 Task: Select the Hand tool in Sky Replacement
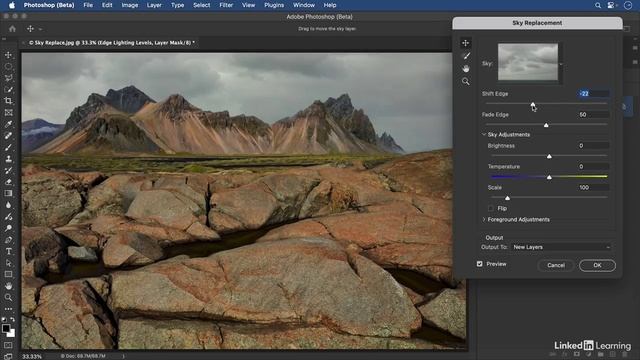(466, 69)
